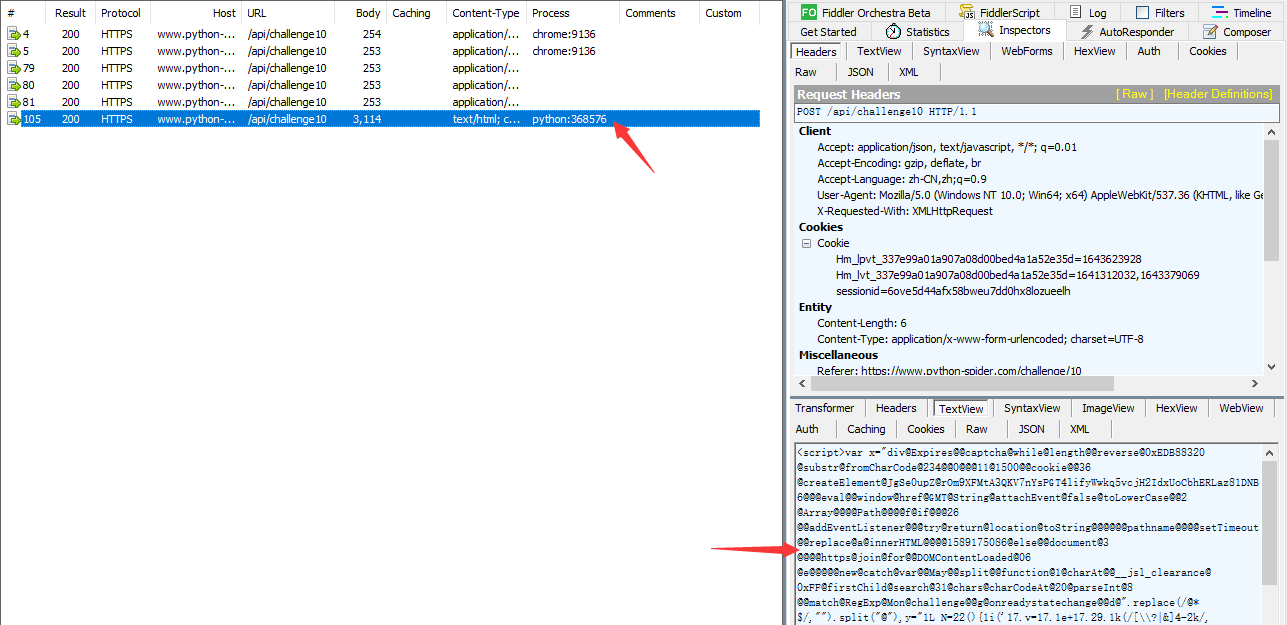Open the Fiddler Orchestra Beta tab icon

(x=808, y=12)
